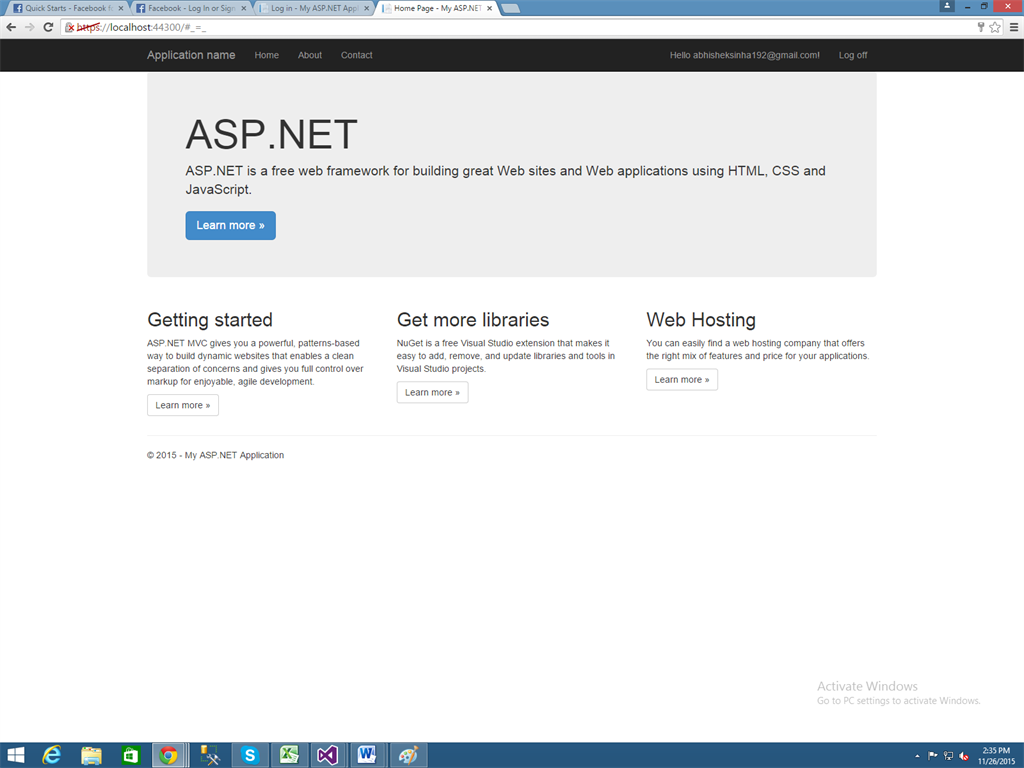Open Excel from the taskbar

(289, 755)
